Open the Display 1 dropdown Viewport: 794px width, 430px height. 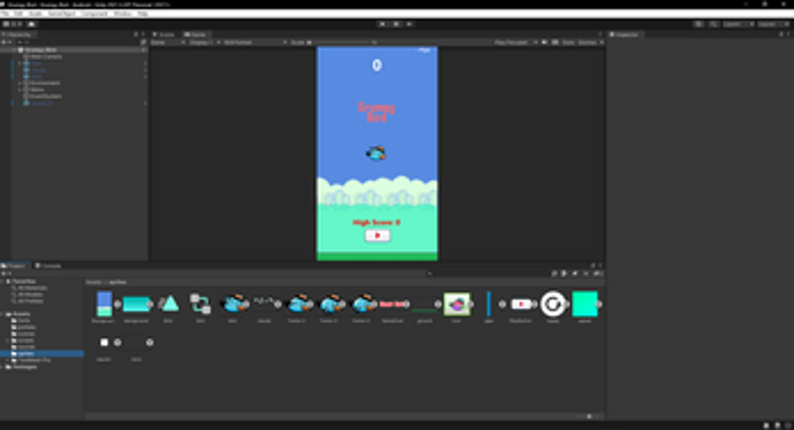coord(204,43)
